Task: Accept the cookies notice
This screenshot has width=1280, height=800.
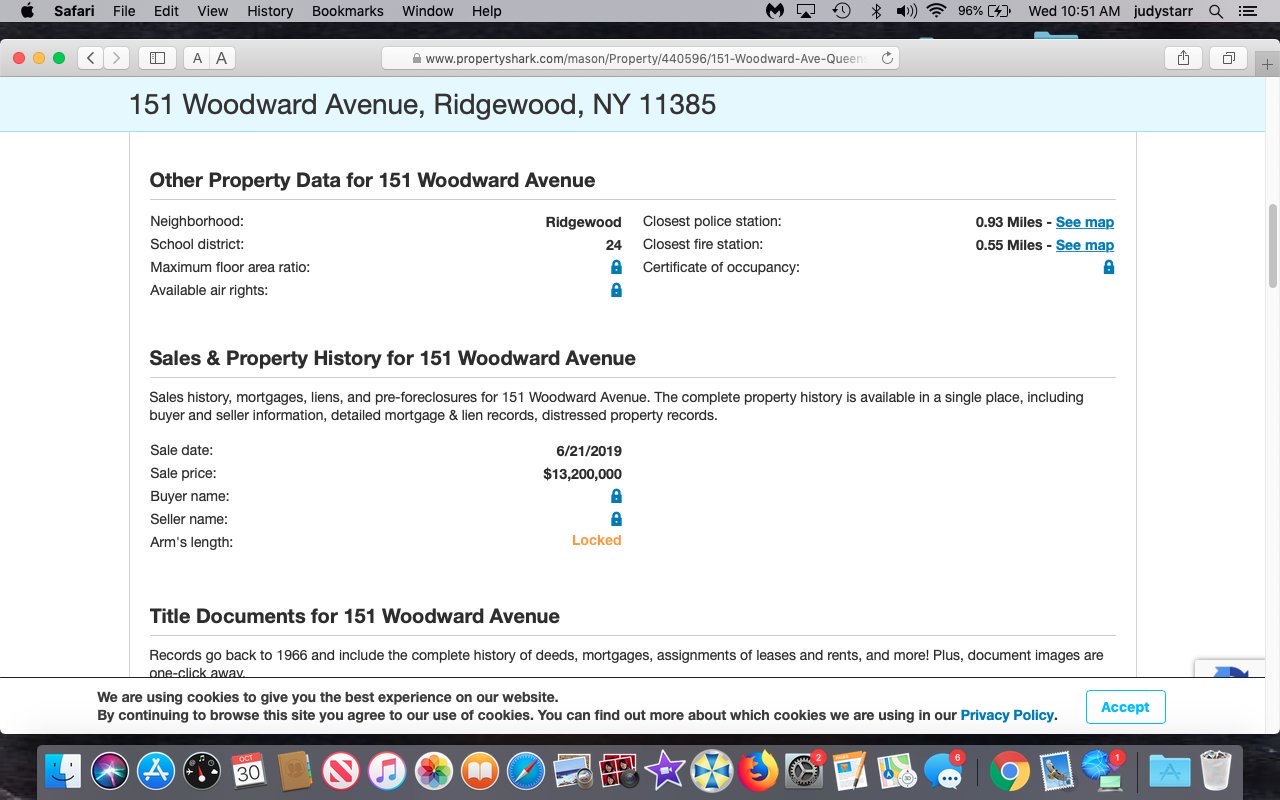Action: click(x=1125, y=707)
